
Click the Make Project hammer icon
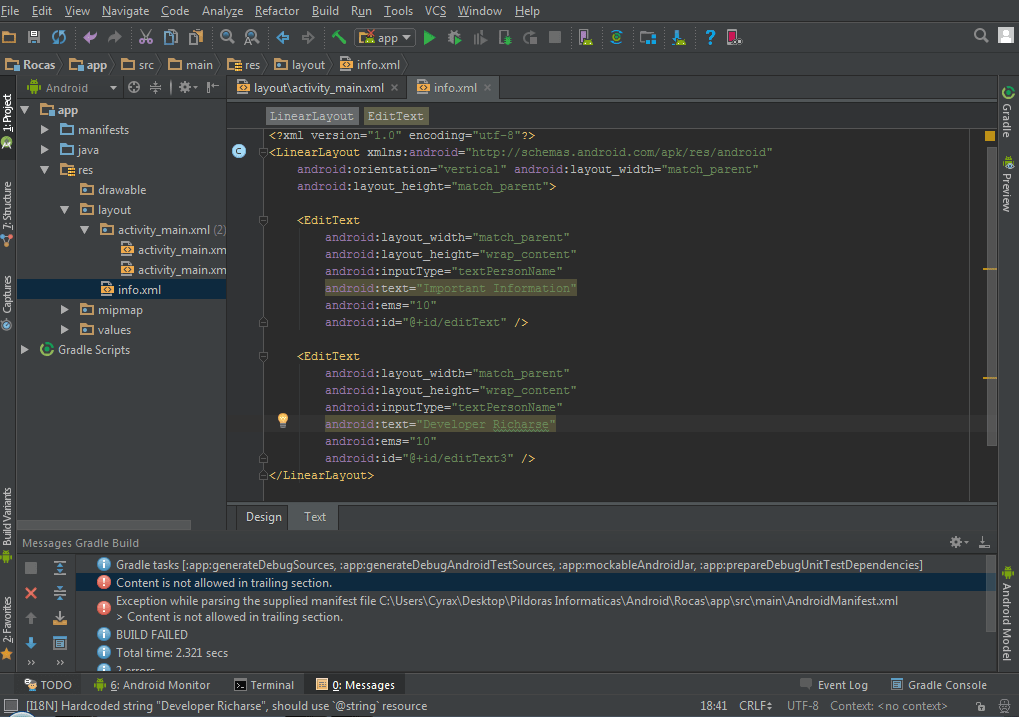pos(338,37)
